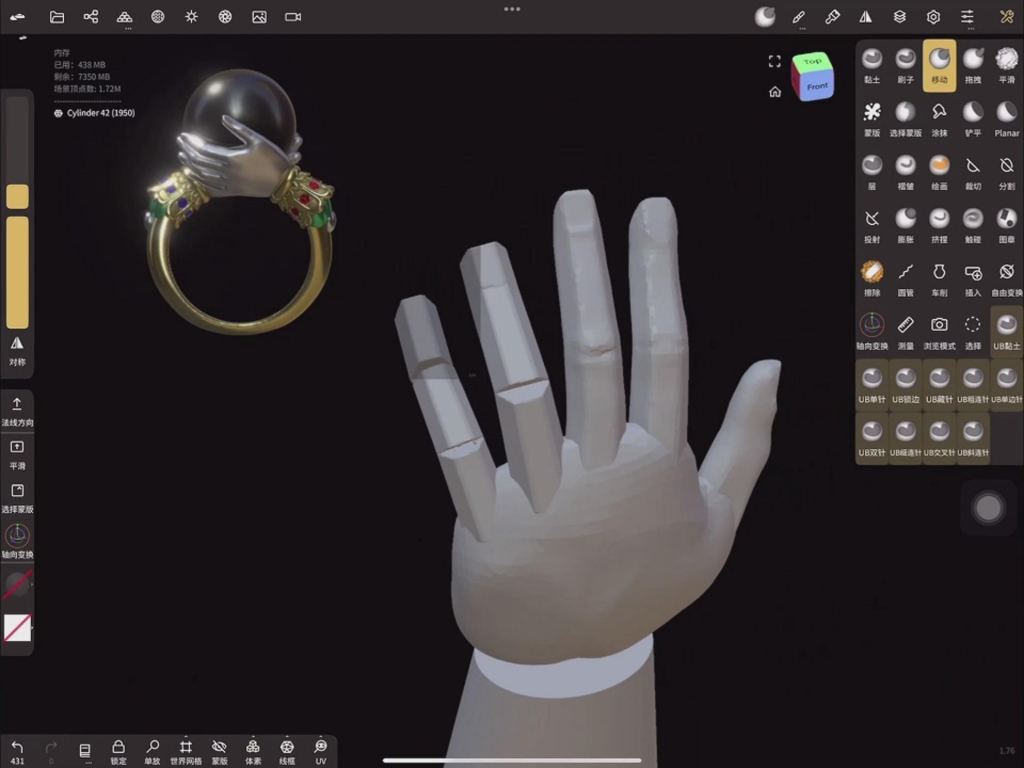
Task: Open the Lighting sun menu
Action: [191, 17]
